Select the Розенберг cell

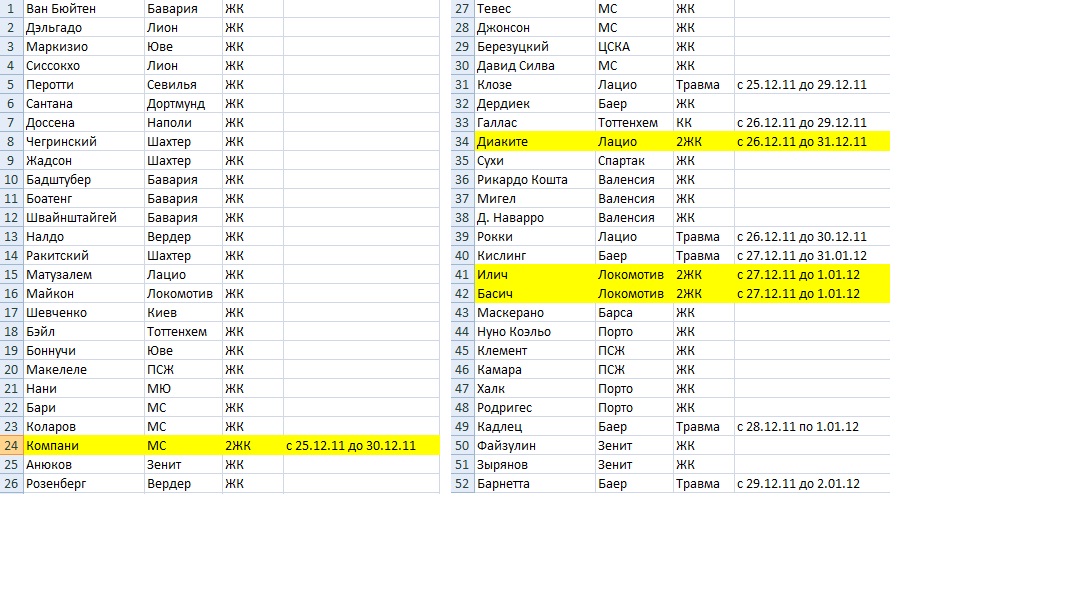84,484
